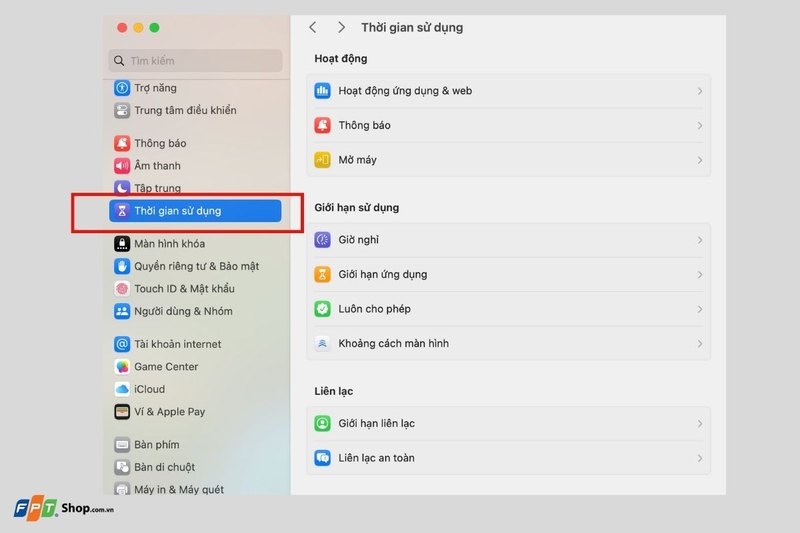Expand the Liên lạc an toàn chevron
Image resolution: width=800 pixels, height=533 pixels.
(699, 459)
